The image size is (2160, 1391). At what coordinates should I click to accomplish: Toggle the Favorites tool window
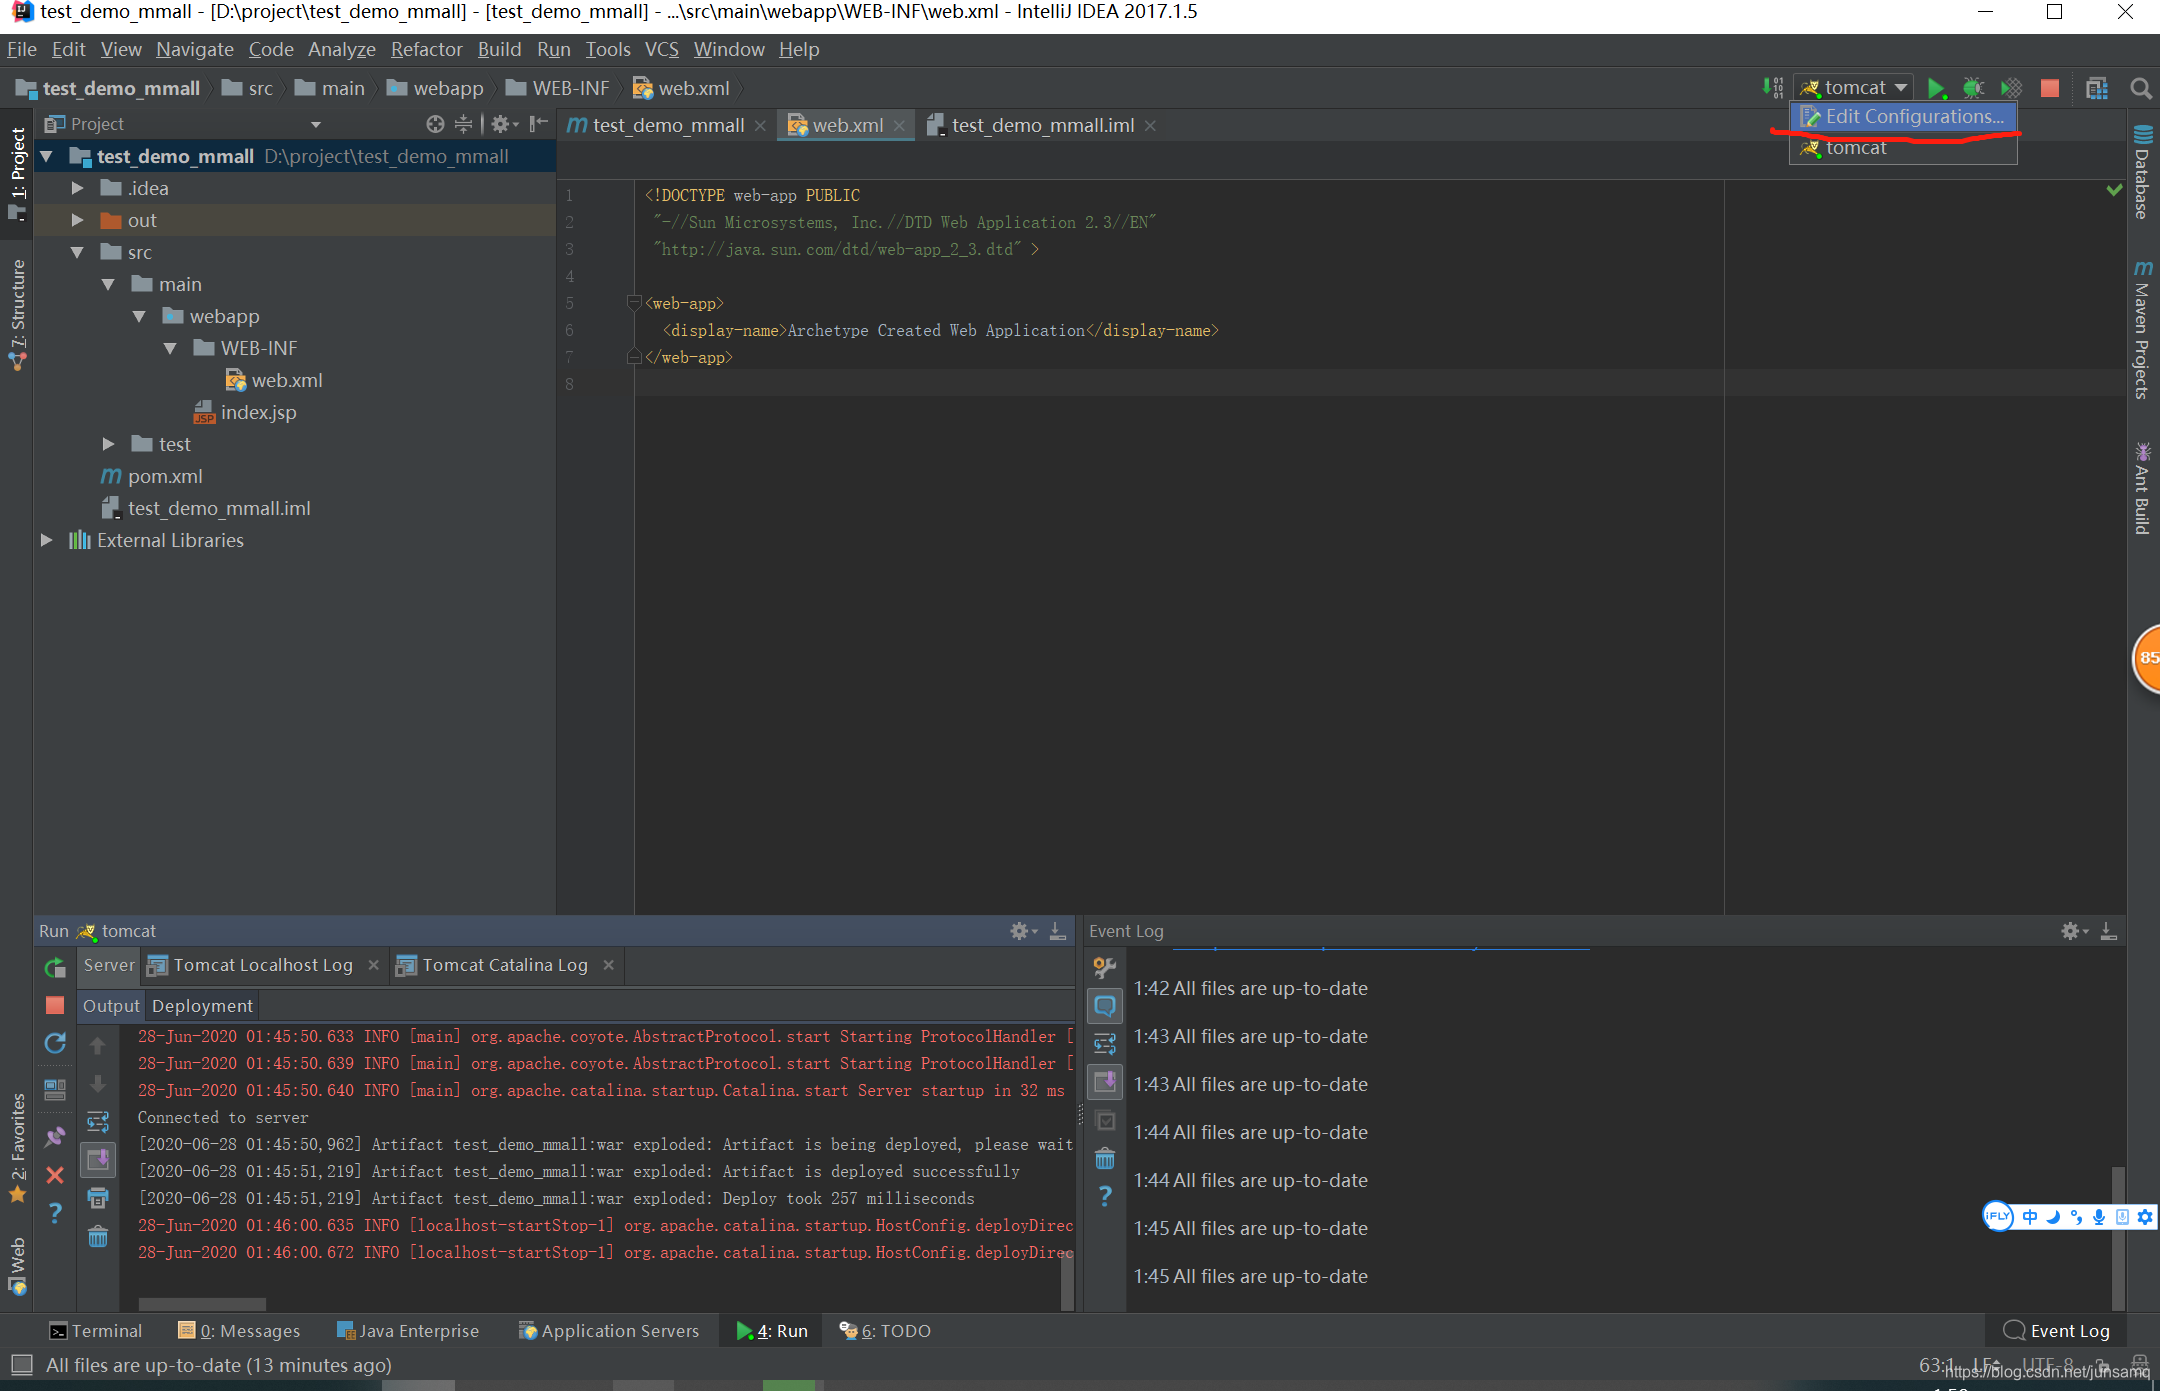click(17, 1147)
